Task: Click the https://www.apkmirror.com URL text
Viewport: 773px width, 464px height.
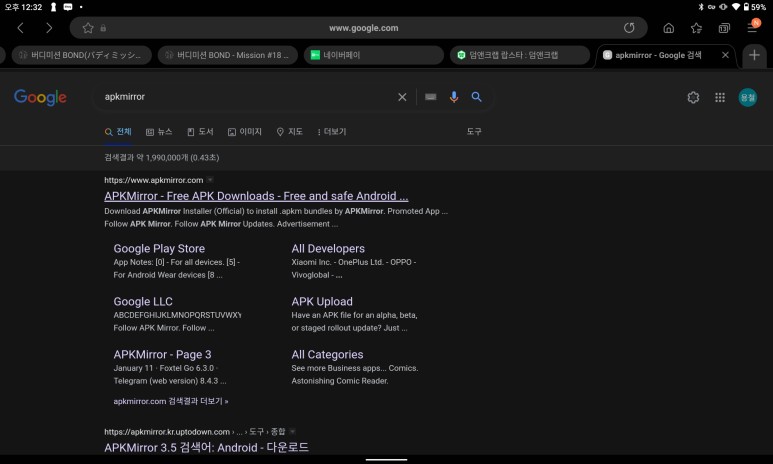Action: point(153,180)
